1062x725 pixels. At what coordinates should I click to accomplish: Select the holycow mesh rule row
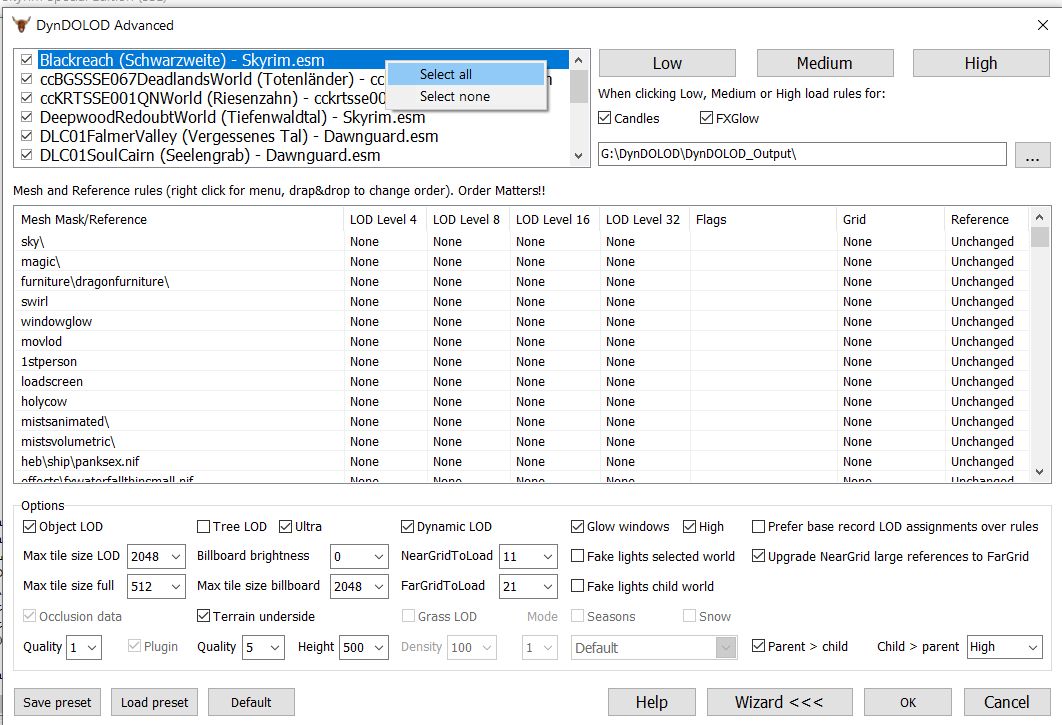(522, 401)
